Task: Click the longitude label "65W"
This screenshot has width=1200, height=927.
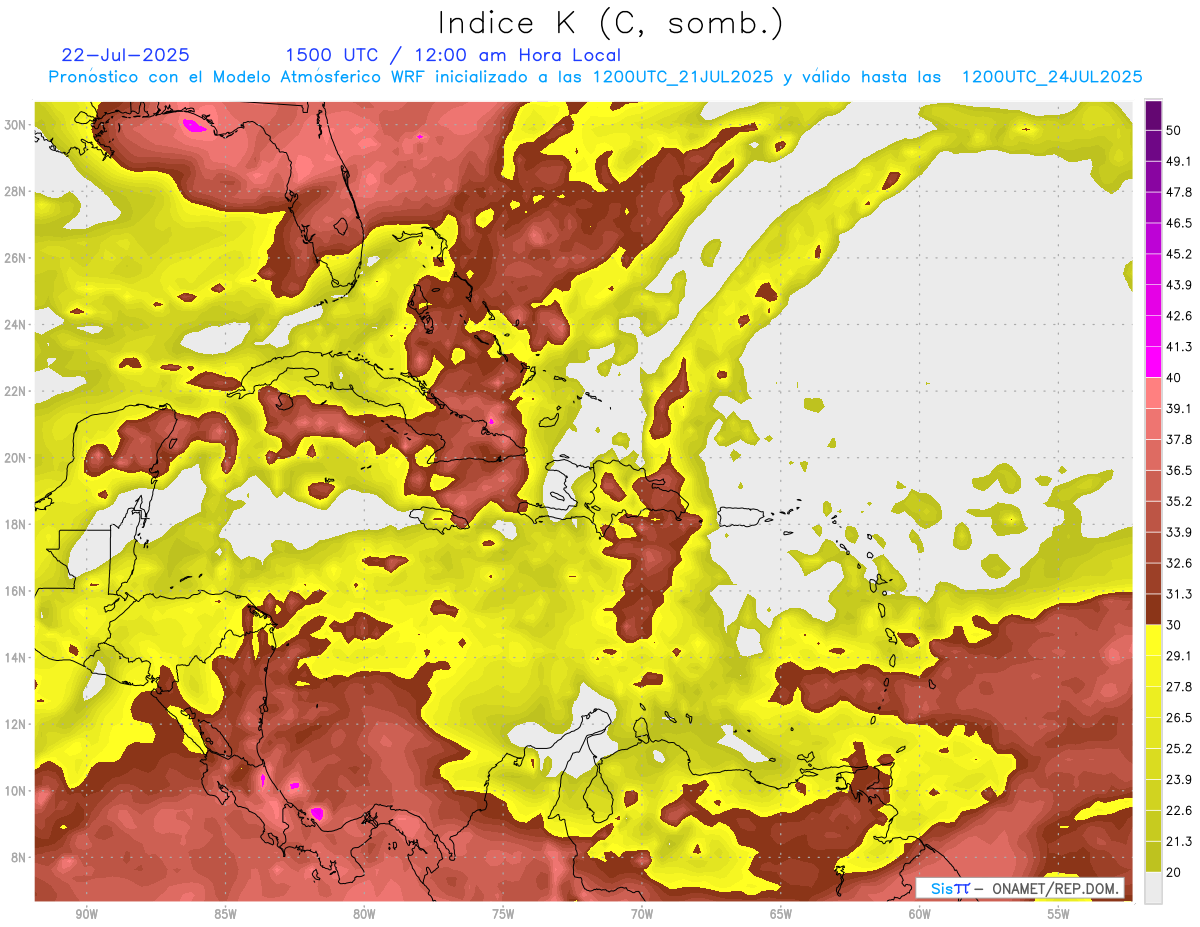Action: coord(781,914)
